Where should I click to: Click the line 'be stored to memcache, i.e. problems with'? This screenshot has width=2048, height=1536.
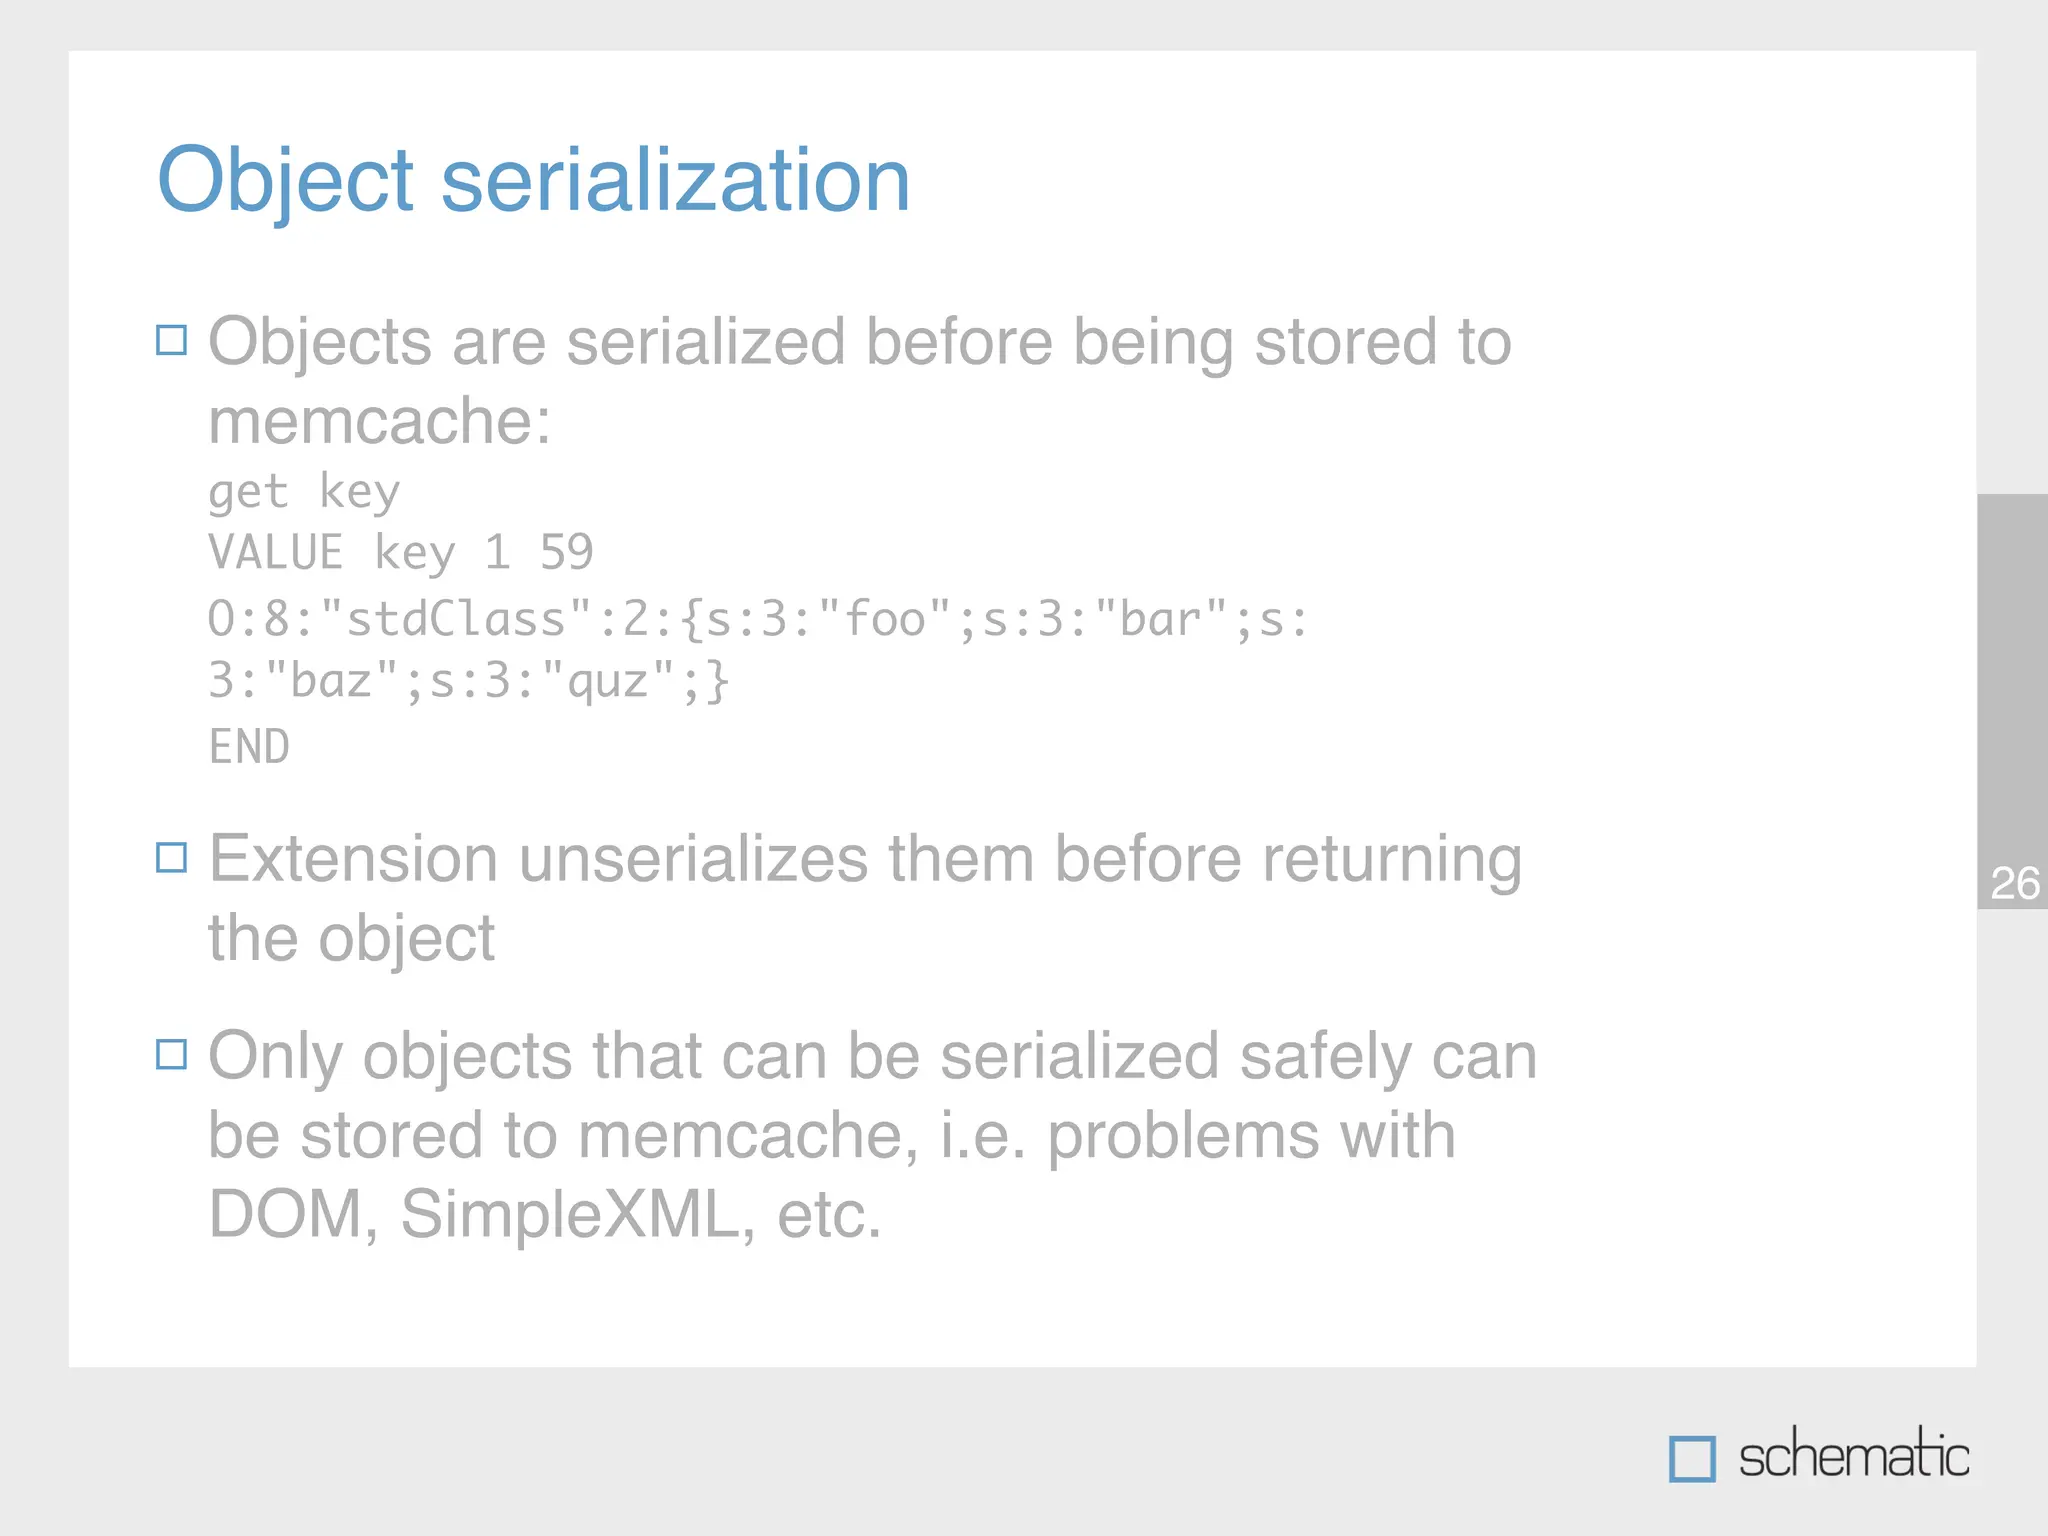(831, 1136)
